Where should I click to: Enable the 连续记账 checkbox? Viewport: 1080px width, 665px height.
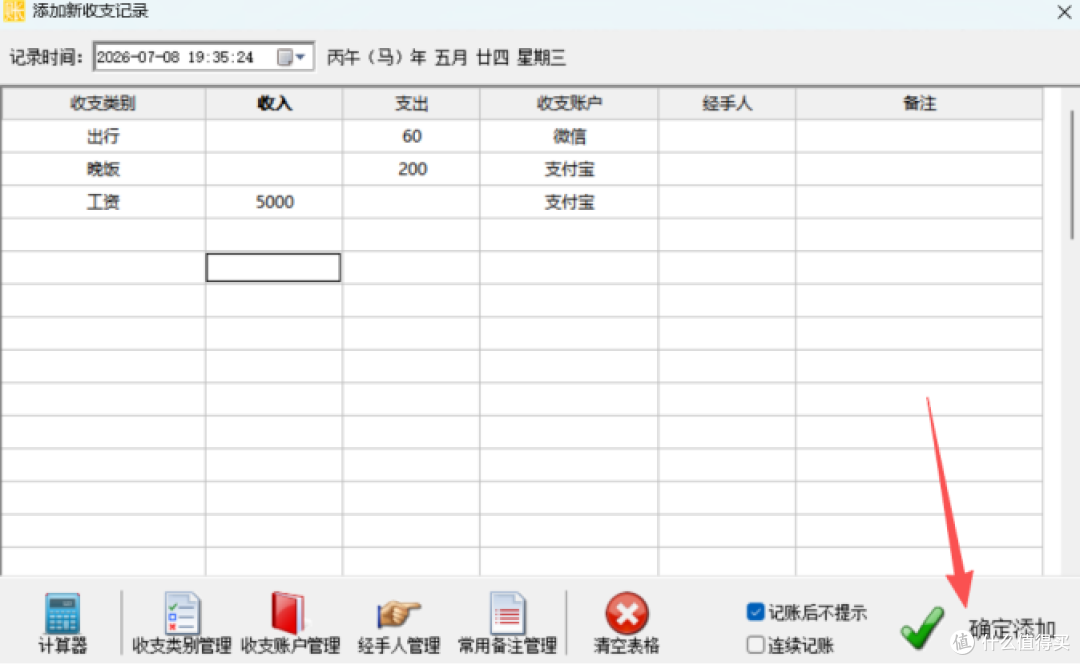(755, 645)
